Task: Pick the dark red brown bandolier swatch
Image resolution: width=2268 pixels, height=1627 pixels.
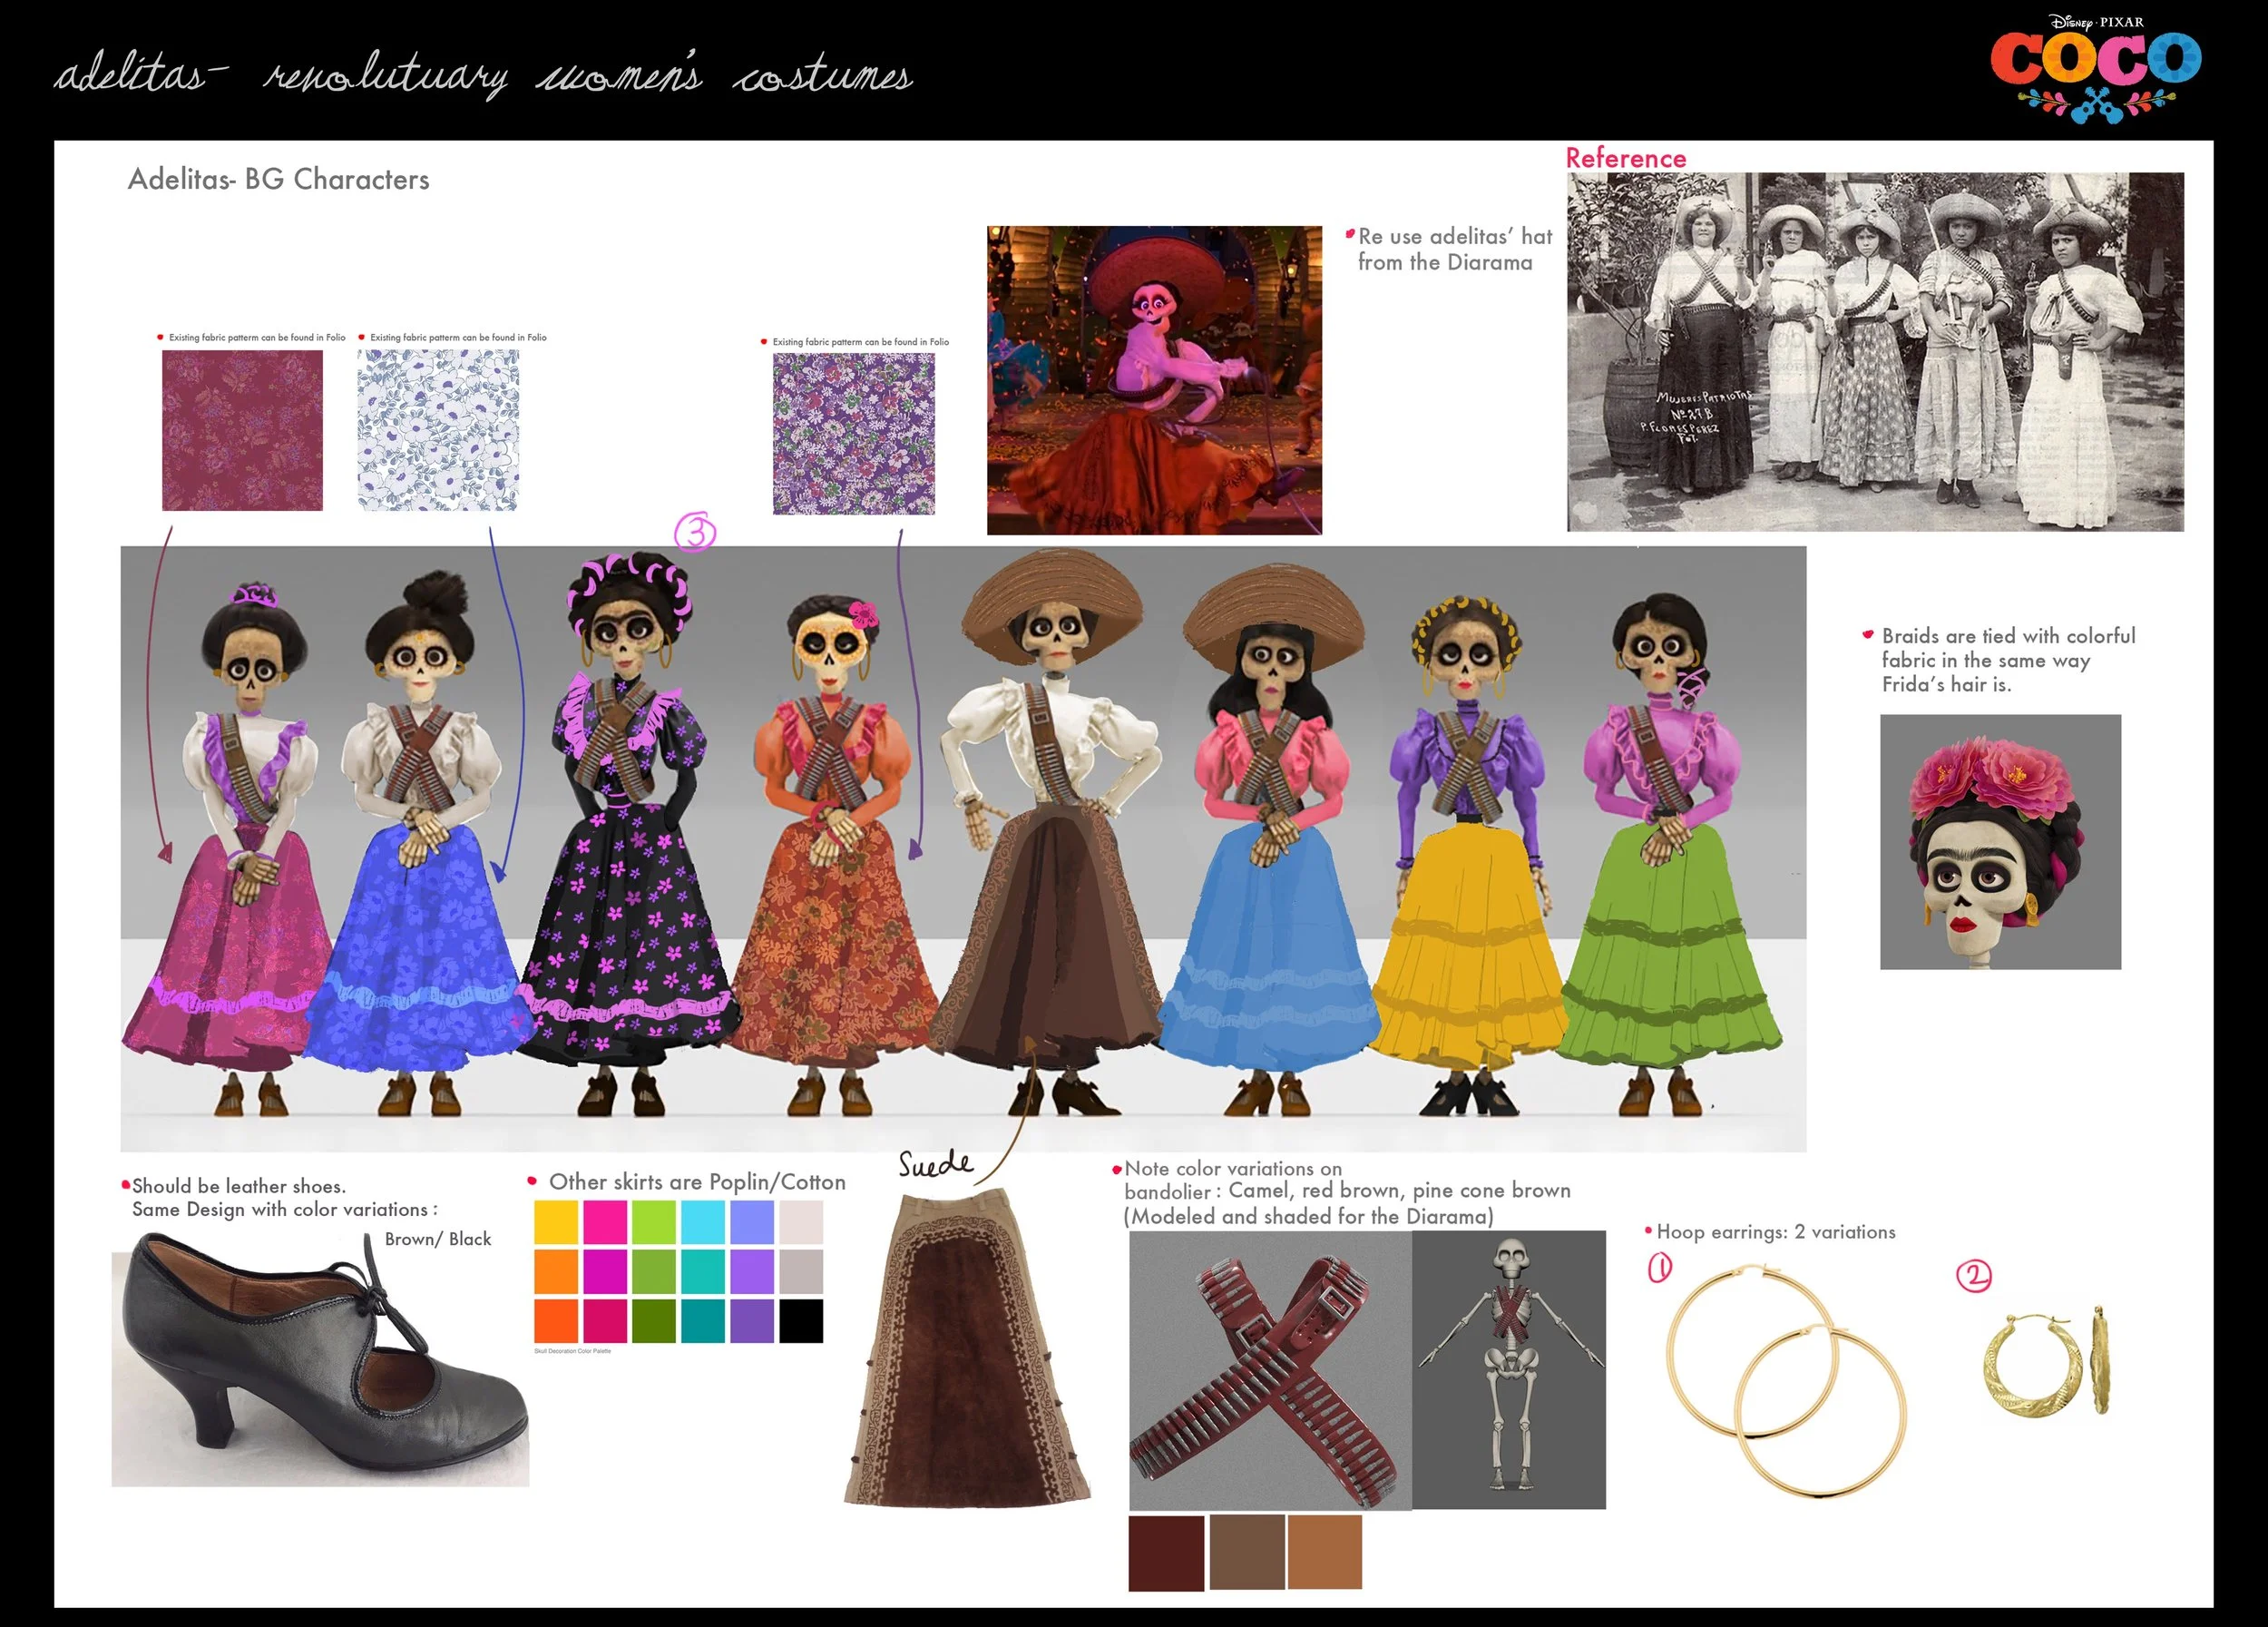Action: [x=1166, y=1553]
